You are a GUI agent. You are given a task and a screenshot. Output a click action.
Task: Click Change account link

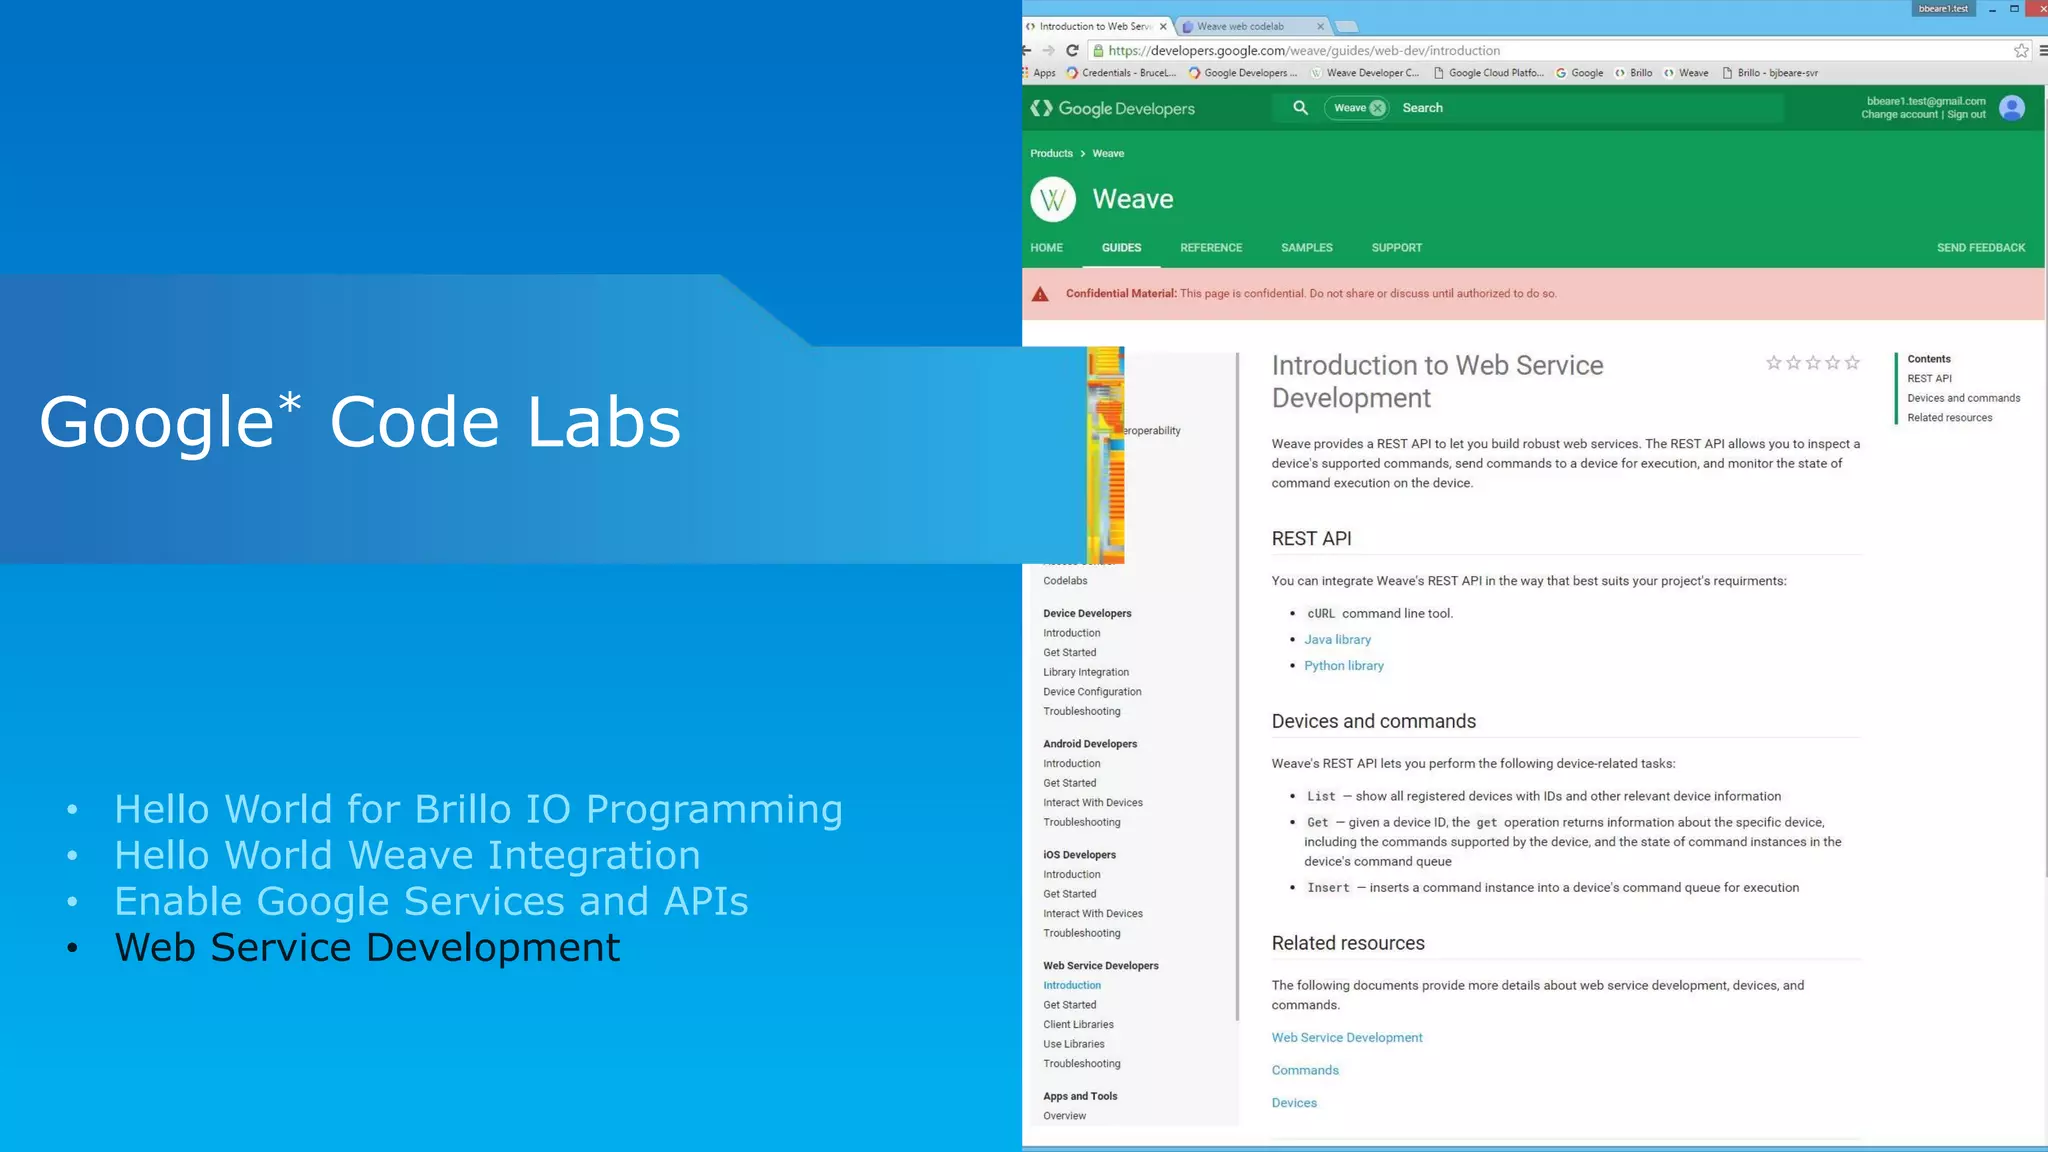click(x=1899, y=115)
